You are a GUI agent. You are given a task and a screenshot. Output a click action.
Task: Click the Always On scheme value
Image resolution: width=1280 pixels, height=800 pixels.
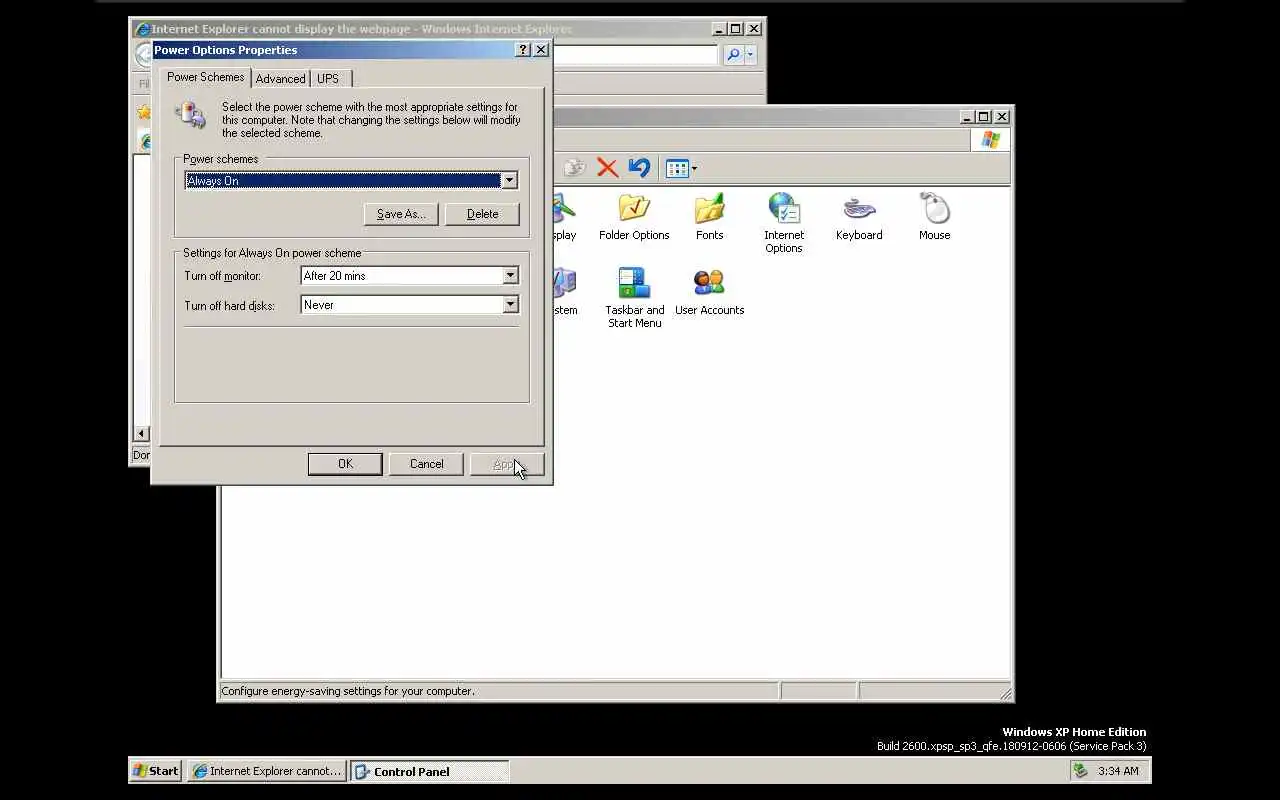[x=343, y=181]
